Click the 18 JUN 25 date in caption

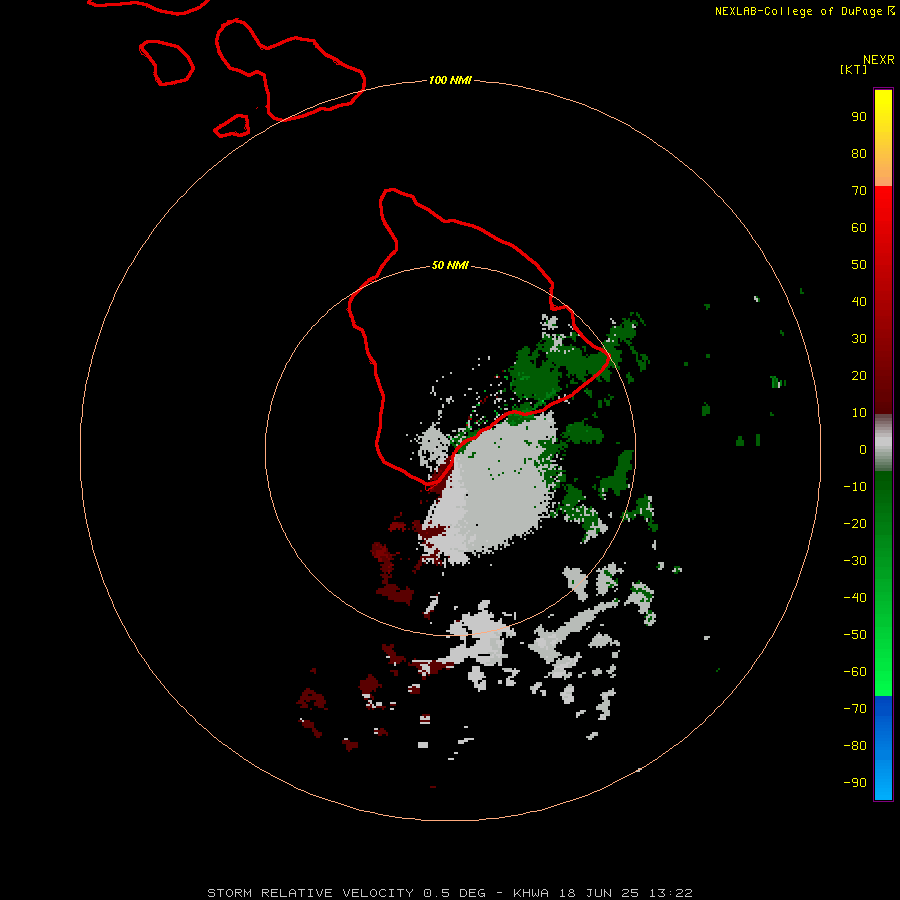[599, 893]
